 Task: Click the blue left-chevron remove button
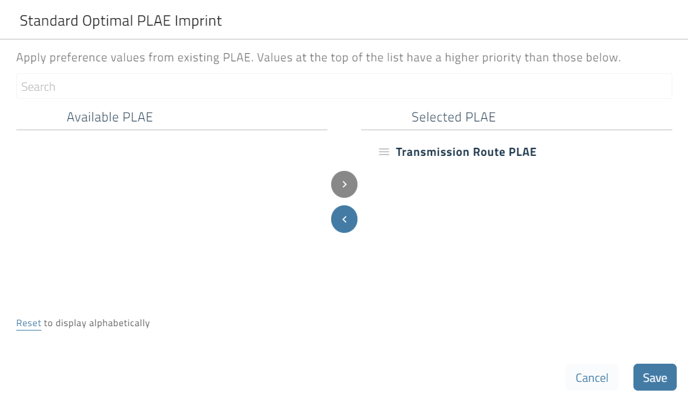(344, 219)
